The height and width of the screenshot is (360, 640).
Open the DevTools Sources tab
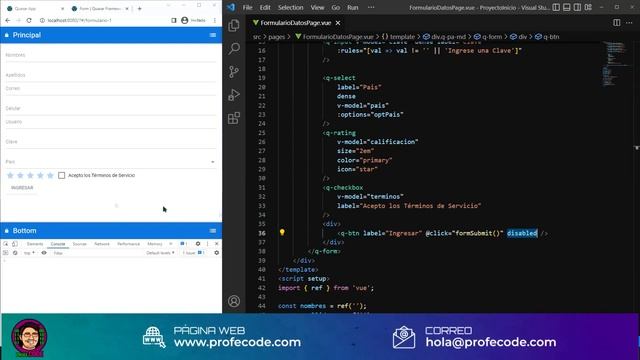80,244
